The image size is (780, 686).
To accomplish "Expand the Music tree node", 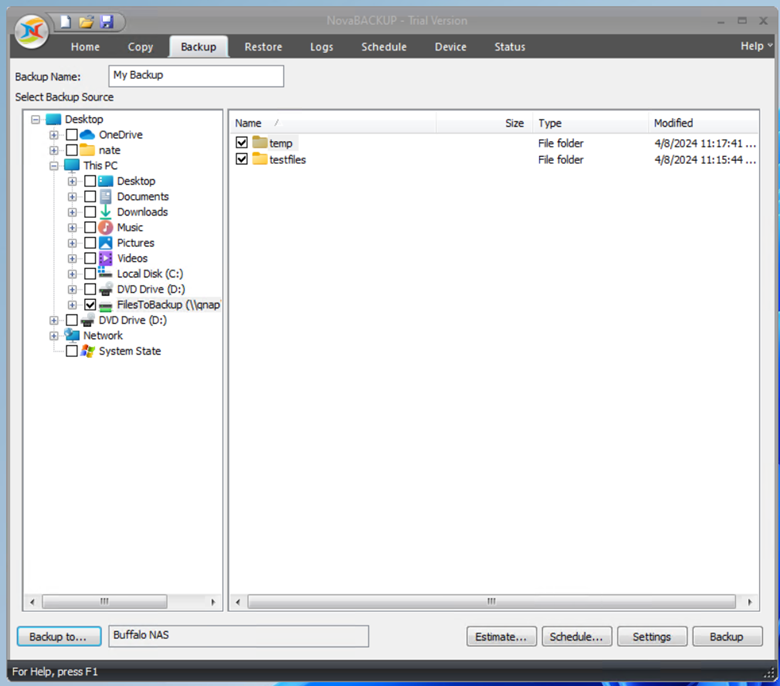I will pyautogui.click(x=72, y=227).
